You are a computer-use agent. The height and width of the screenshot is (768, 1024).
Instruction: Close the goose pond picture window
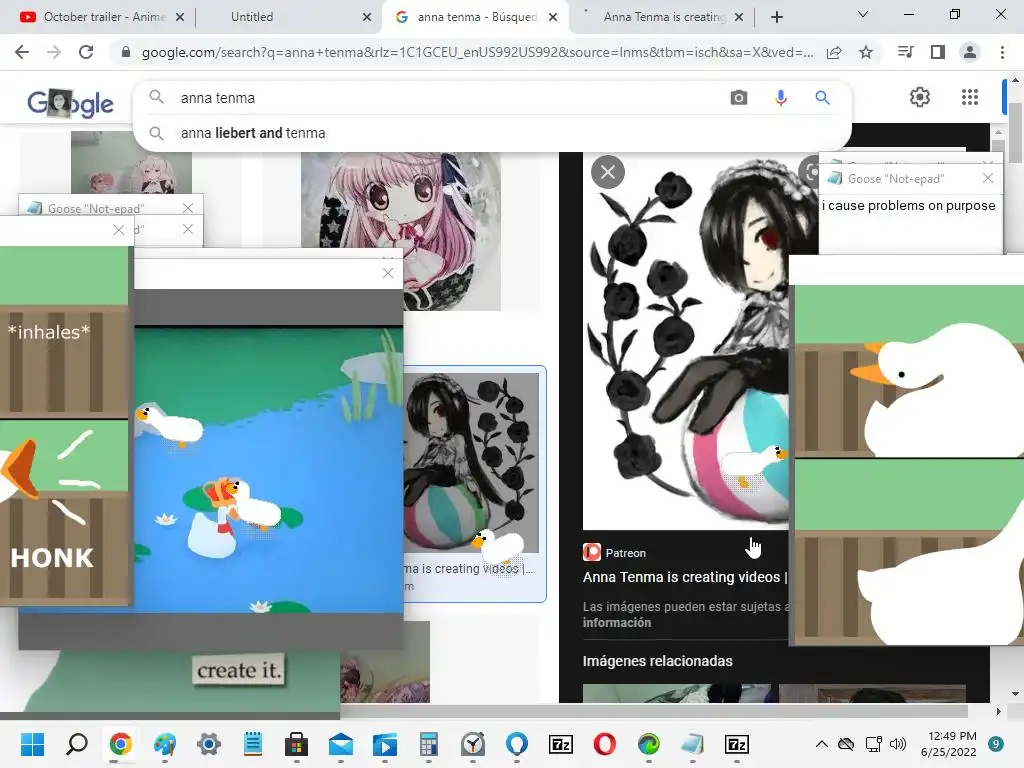(x=388, y=273)
